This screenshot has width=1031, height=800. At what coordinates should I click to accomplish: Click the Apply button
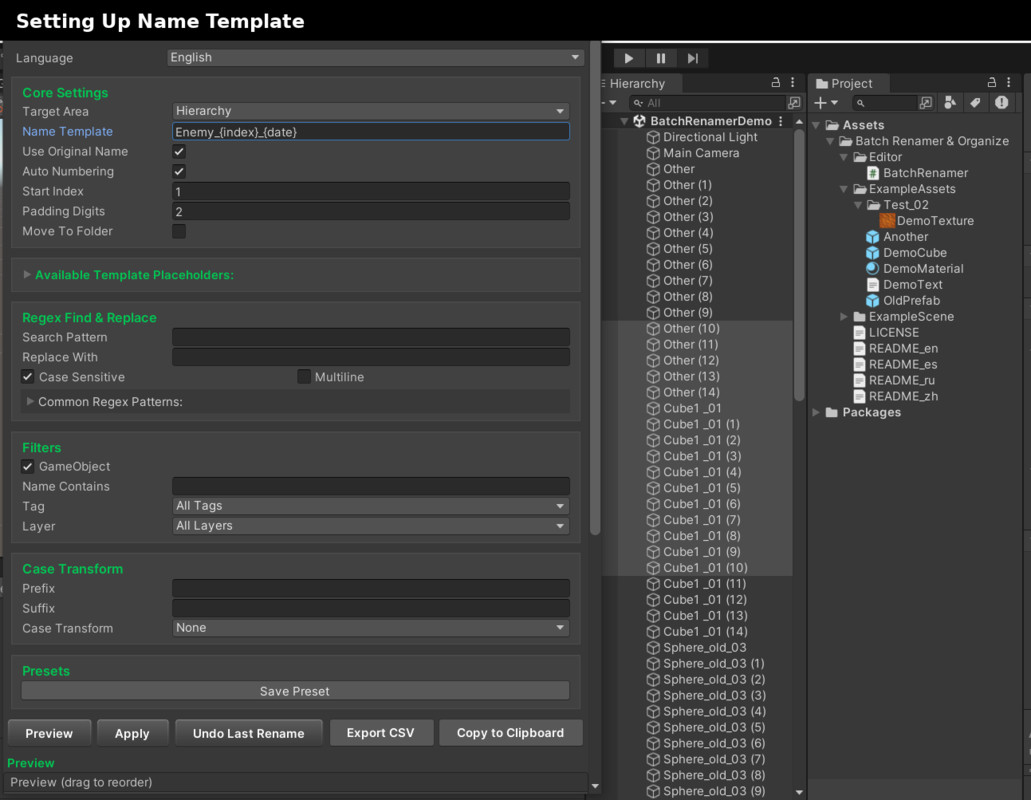coord(132,733)
